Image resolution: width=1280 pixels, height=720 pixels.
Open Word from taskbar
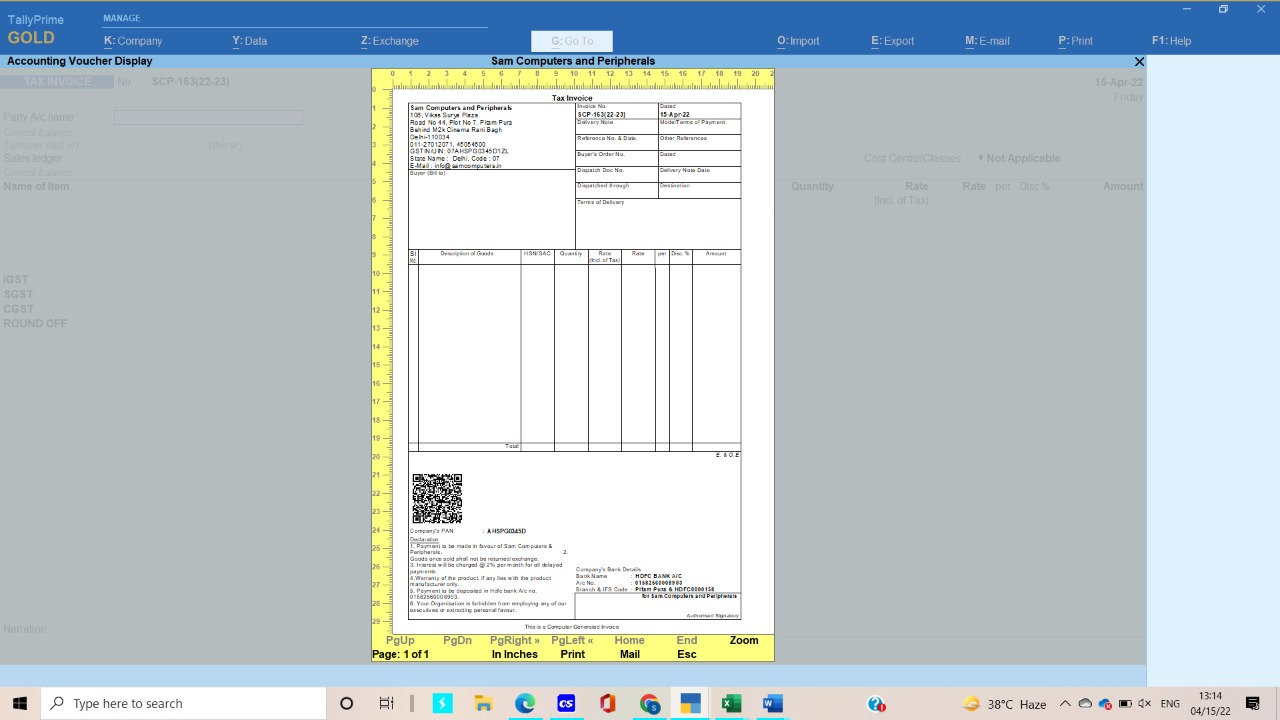772,703
